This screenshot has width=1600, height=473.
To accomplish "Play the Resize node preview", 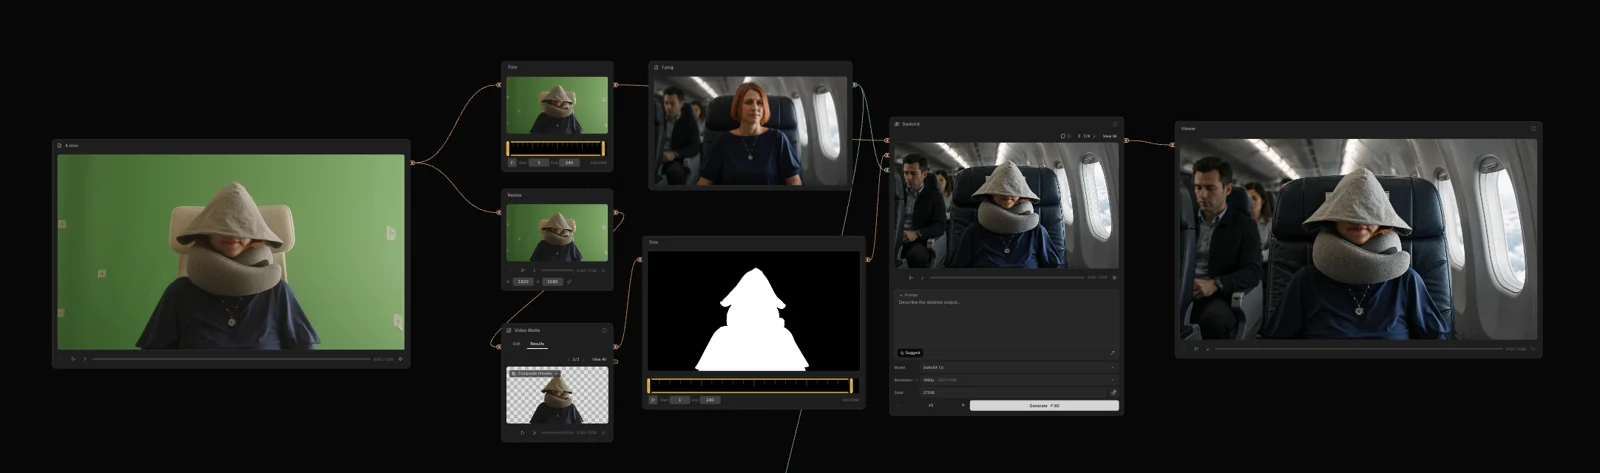I will [522, 270].
